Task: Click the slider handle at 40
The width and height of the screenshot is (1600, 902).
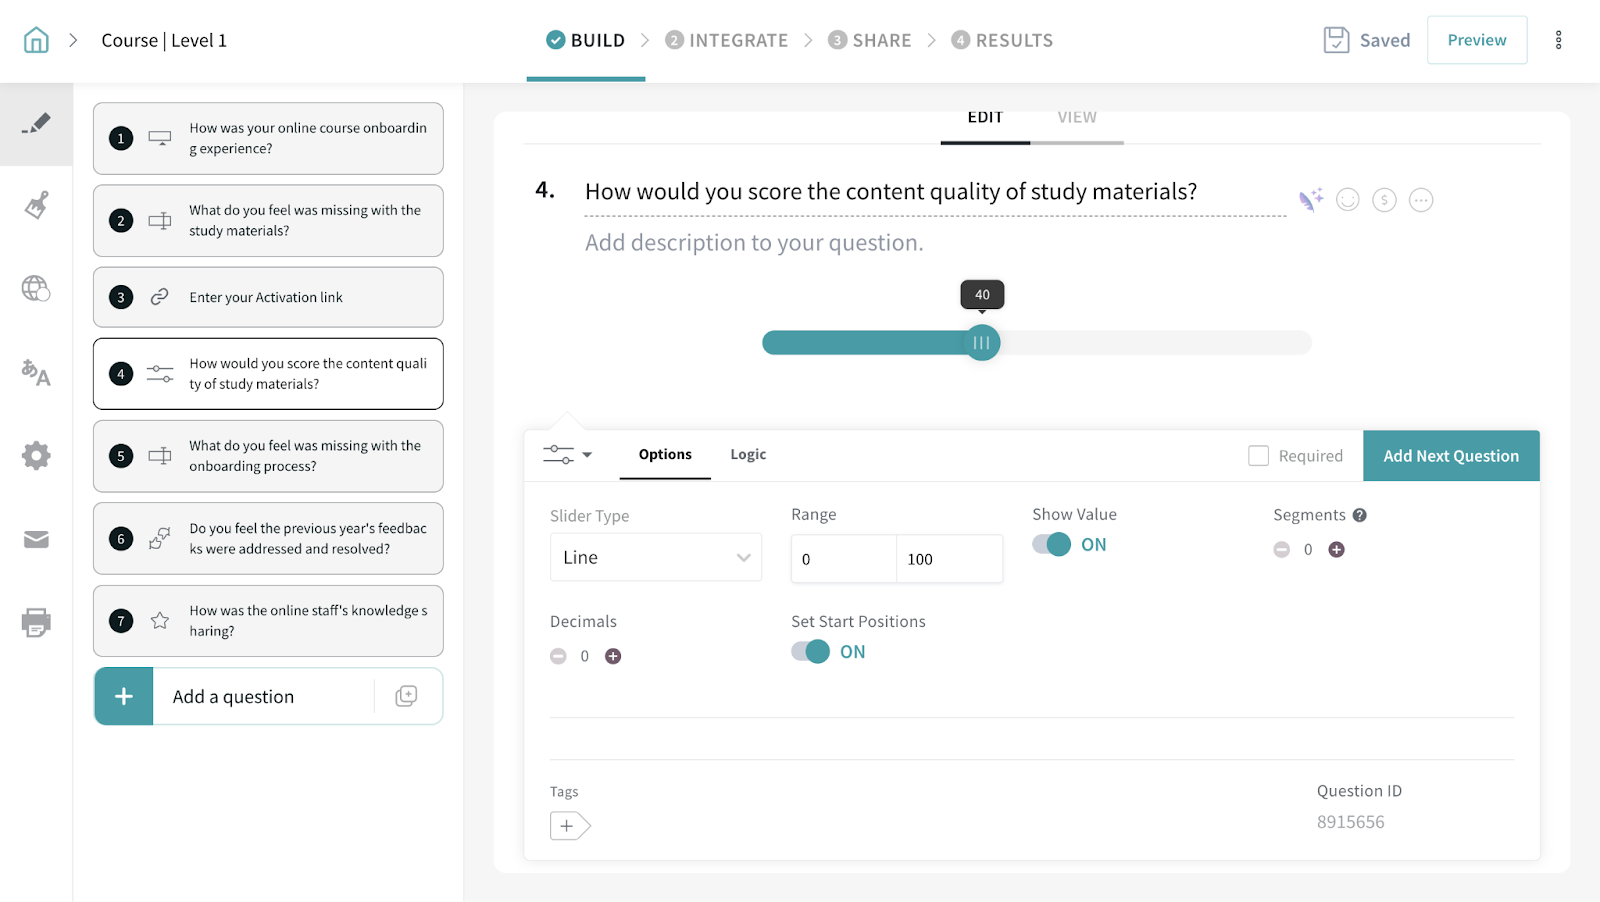Action: coord(982,343)
